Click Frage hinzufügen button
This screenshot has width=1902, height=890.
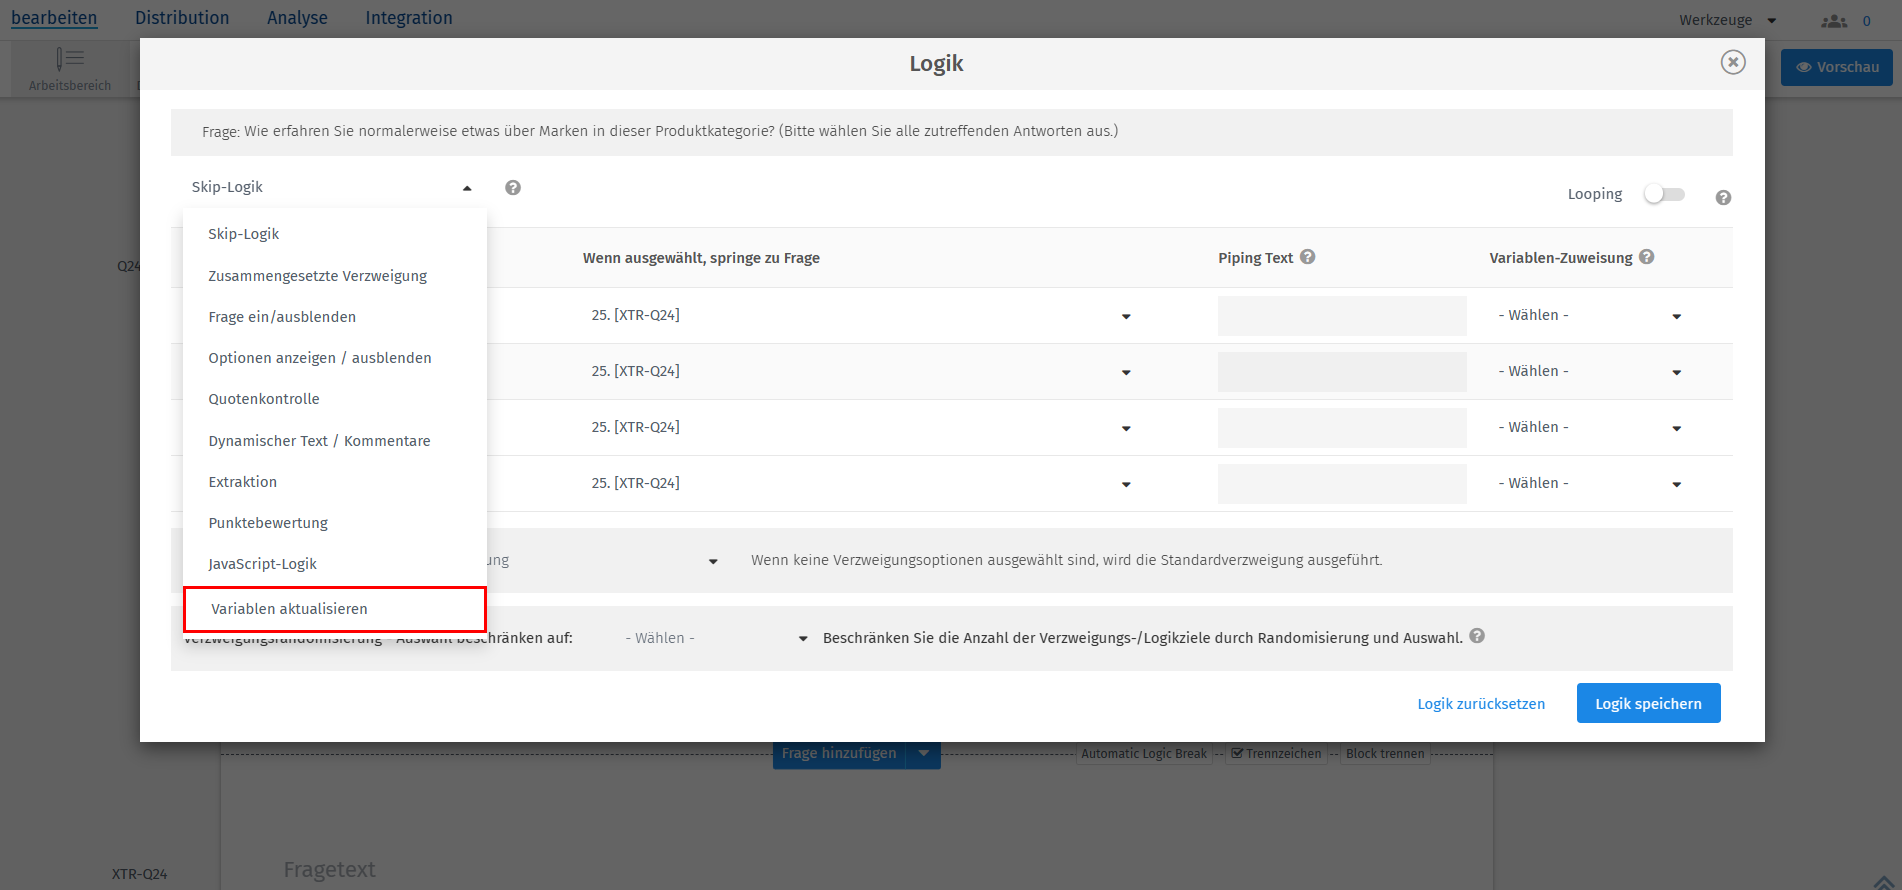tap(839, 753)
